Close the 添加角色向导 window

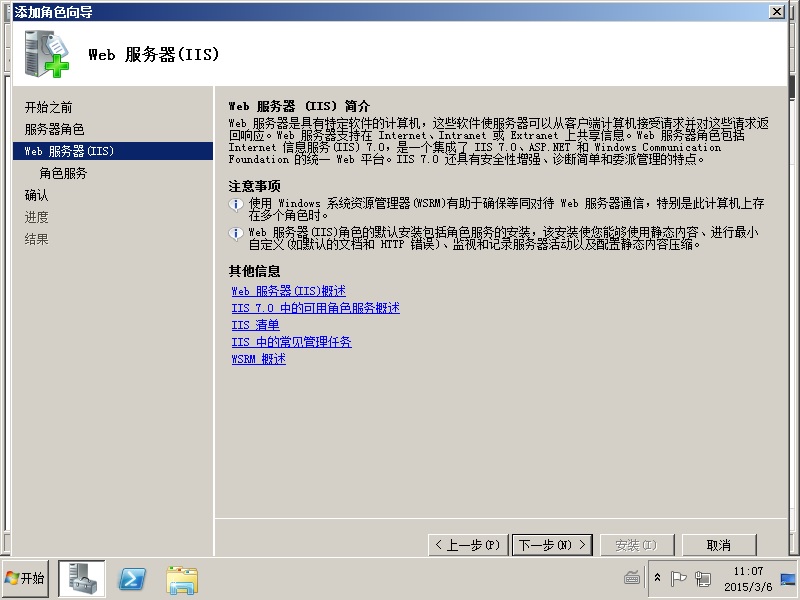(x=777, y=11)
